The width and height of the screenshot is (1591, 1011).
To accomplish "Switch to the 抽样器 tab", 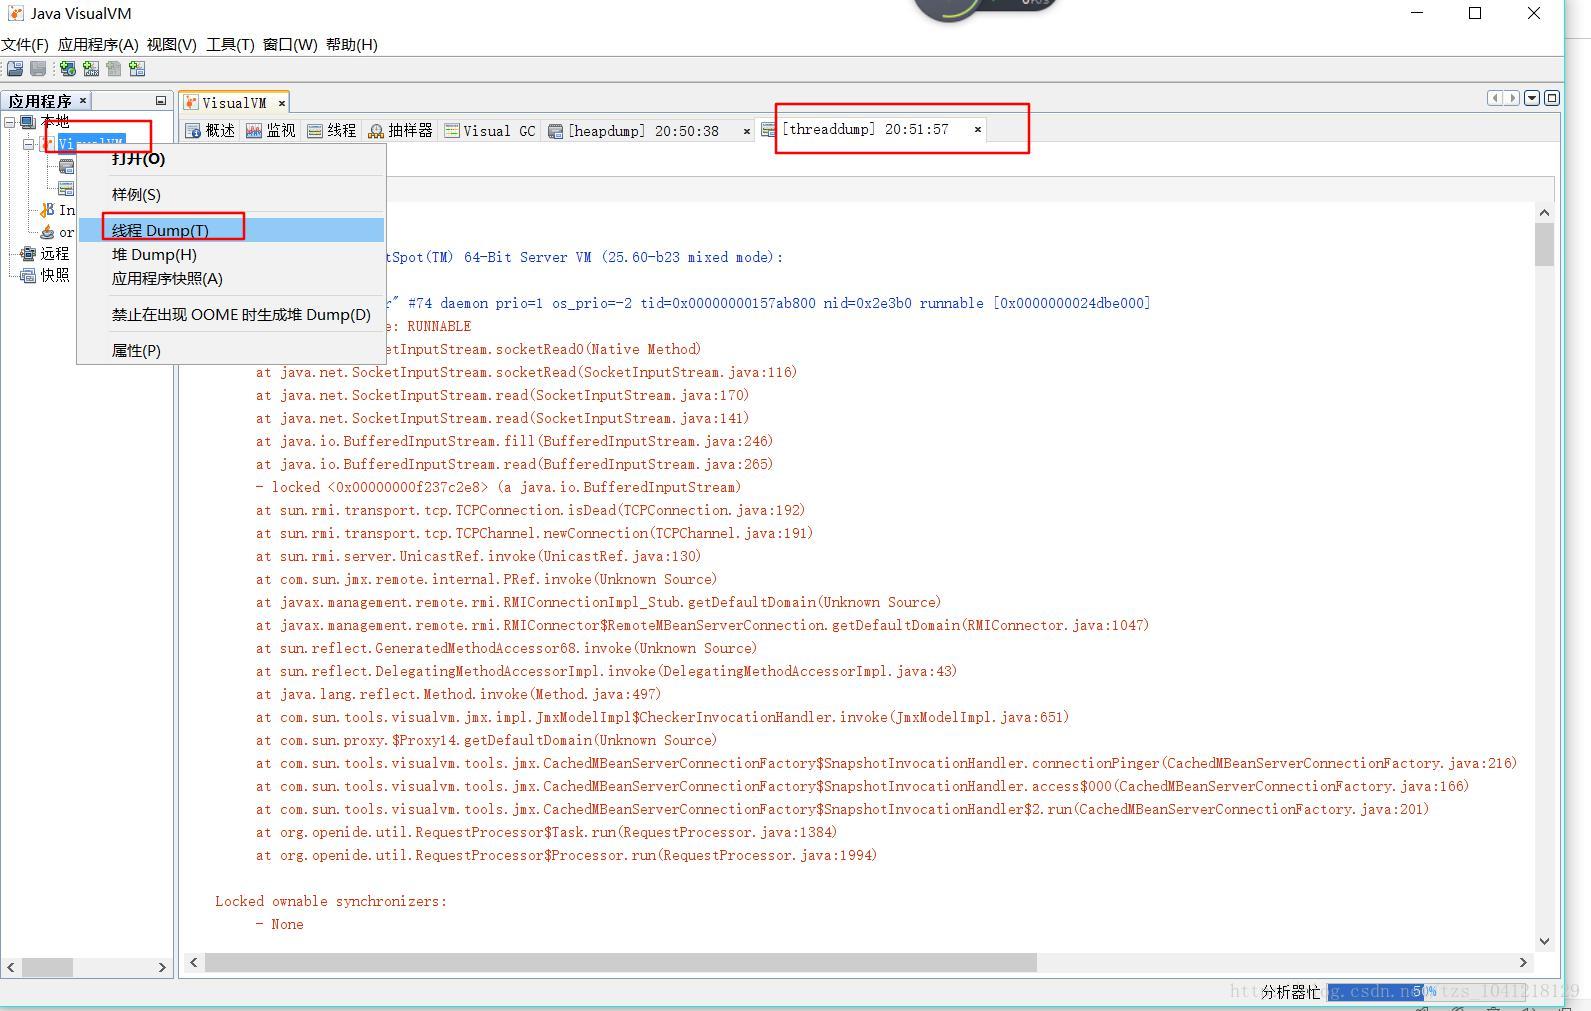I will pyautogui.click(x=401, y=131).
